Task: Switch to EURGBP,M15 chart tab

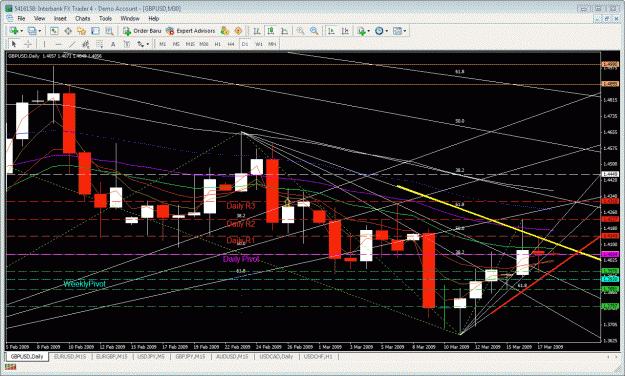Action: [112, 356]
